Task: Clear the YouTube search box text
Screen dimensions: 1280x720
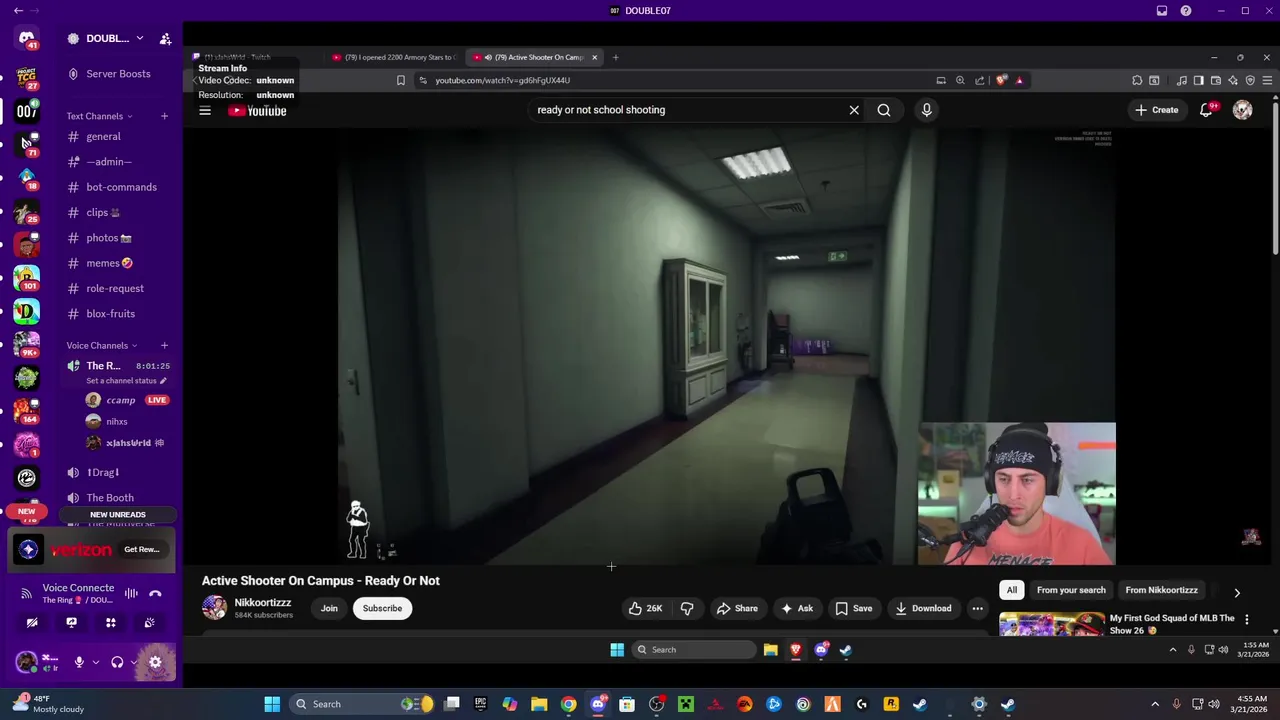Action: coord(854,110)
